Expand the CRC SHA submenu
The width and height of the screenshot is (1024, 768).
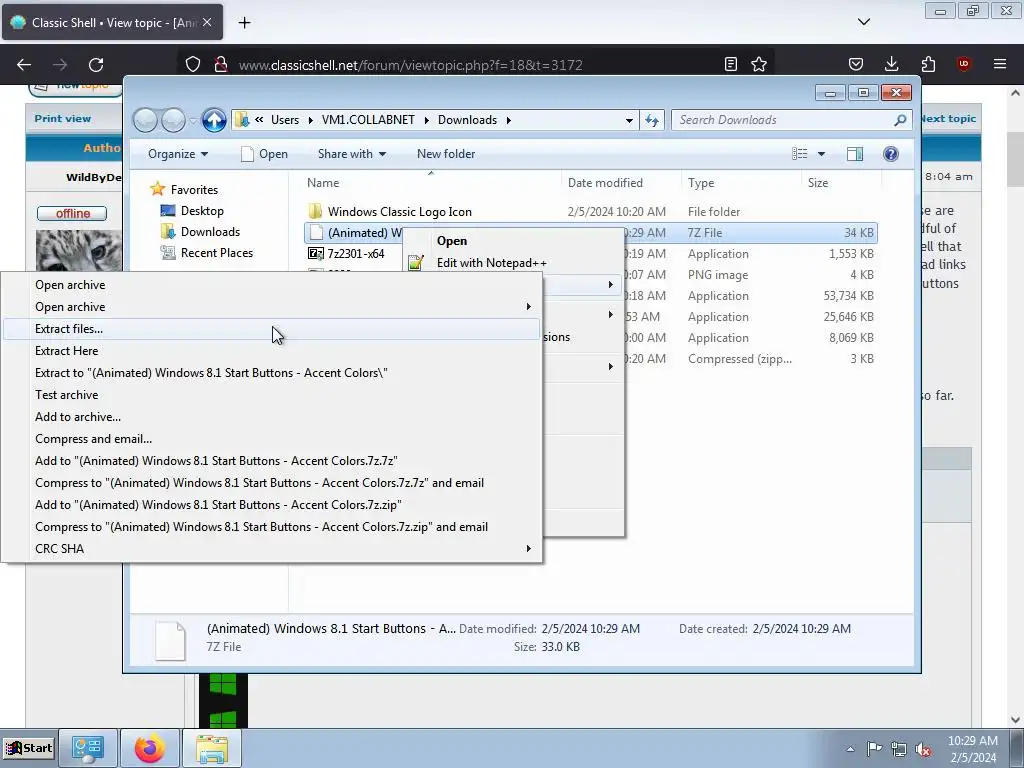(x=271, y=549)
